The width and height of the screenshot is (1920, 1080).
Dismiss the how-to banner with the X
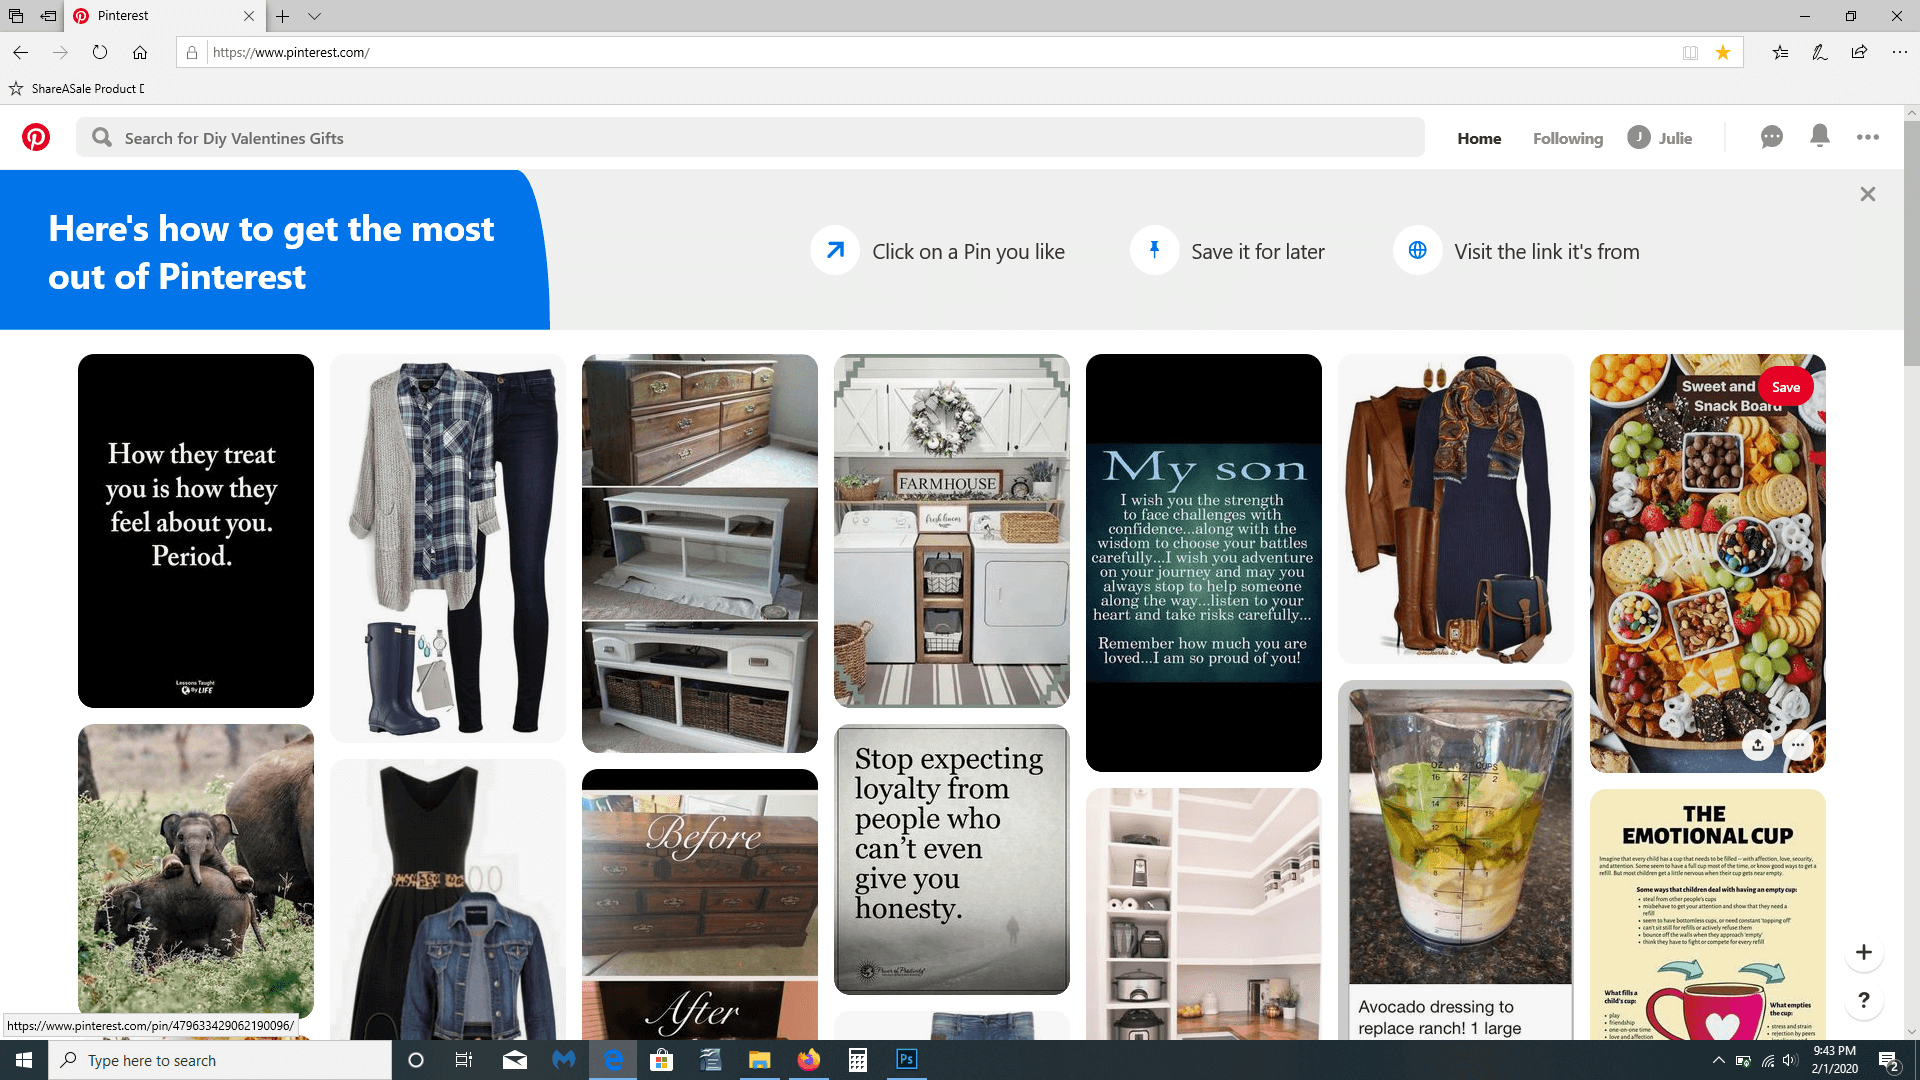[1867, 194]
